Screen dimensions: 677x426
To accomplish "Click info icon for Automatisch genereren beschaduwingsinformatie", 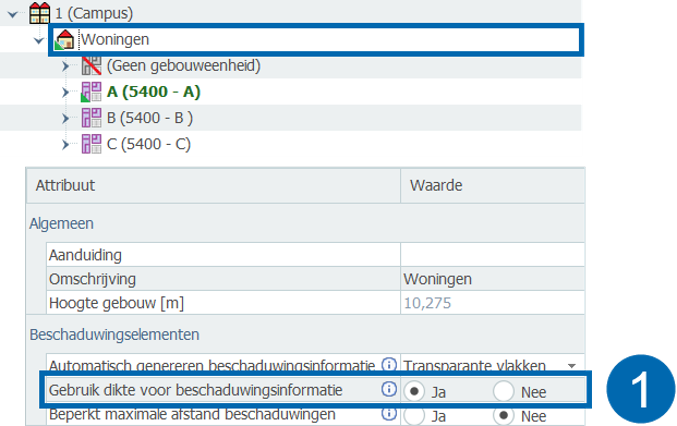I will (389, 365).
